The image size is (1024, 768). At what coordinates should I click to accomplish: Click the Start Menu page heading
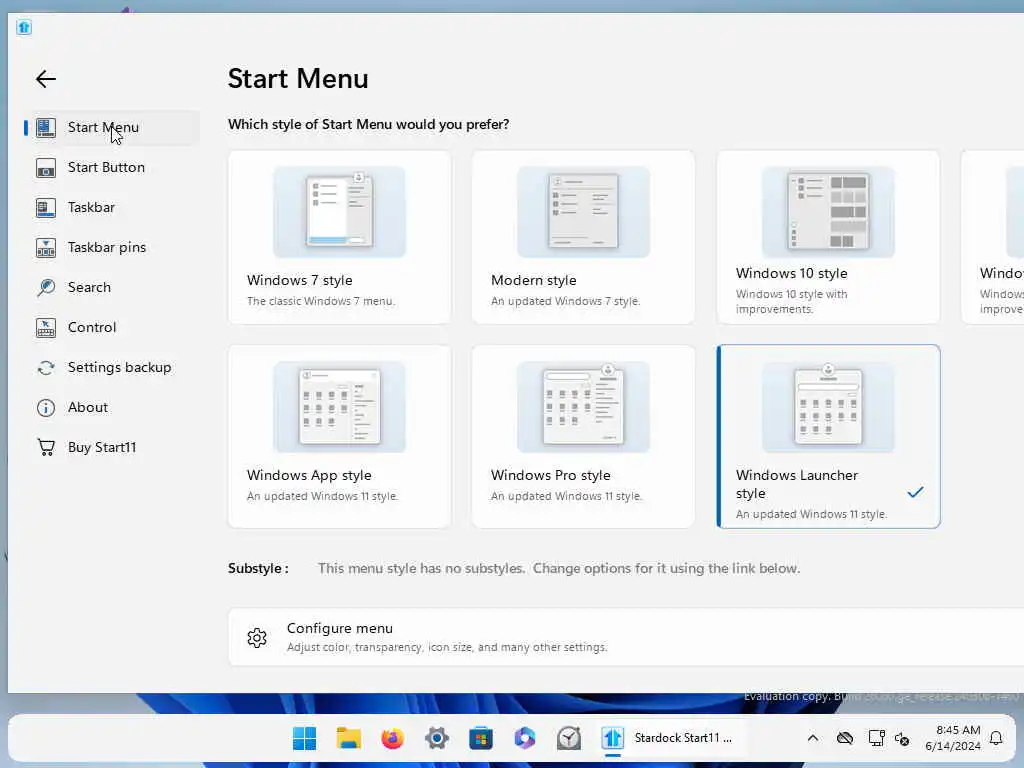click(298, 79)
